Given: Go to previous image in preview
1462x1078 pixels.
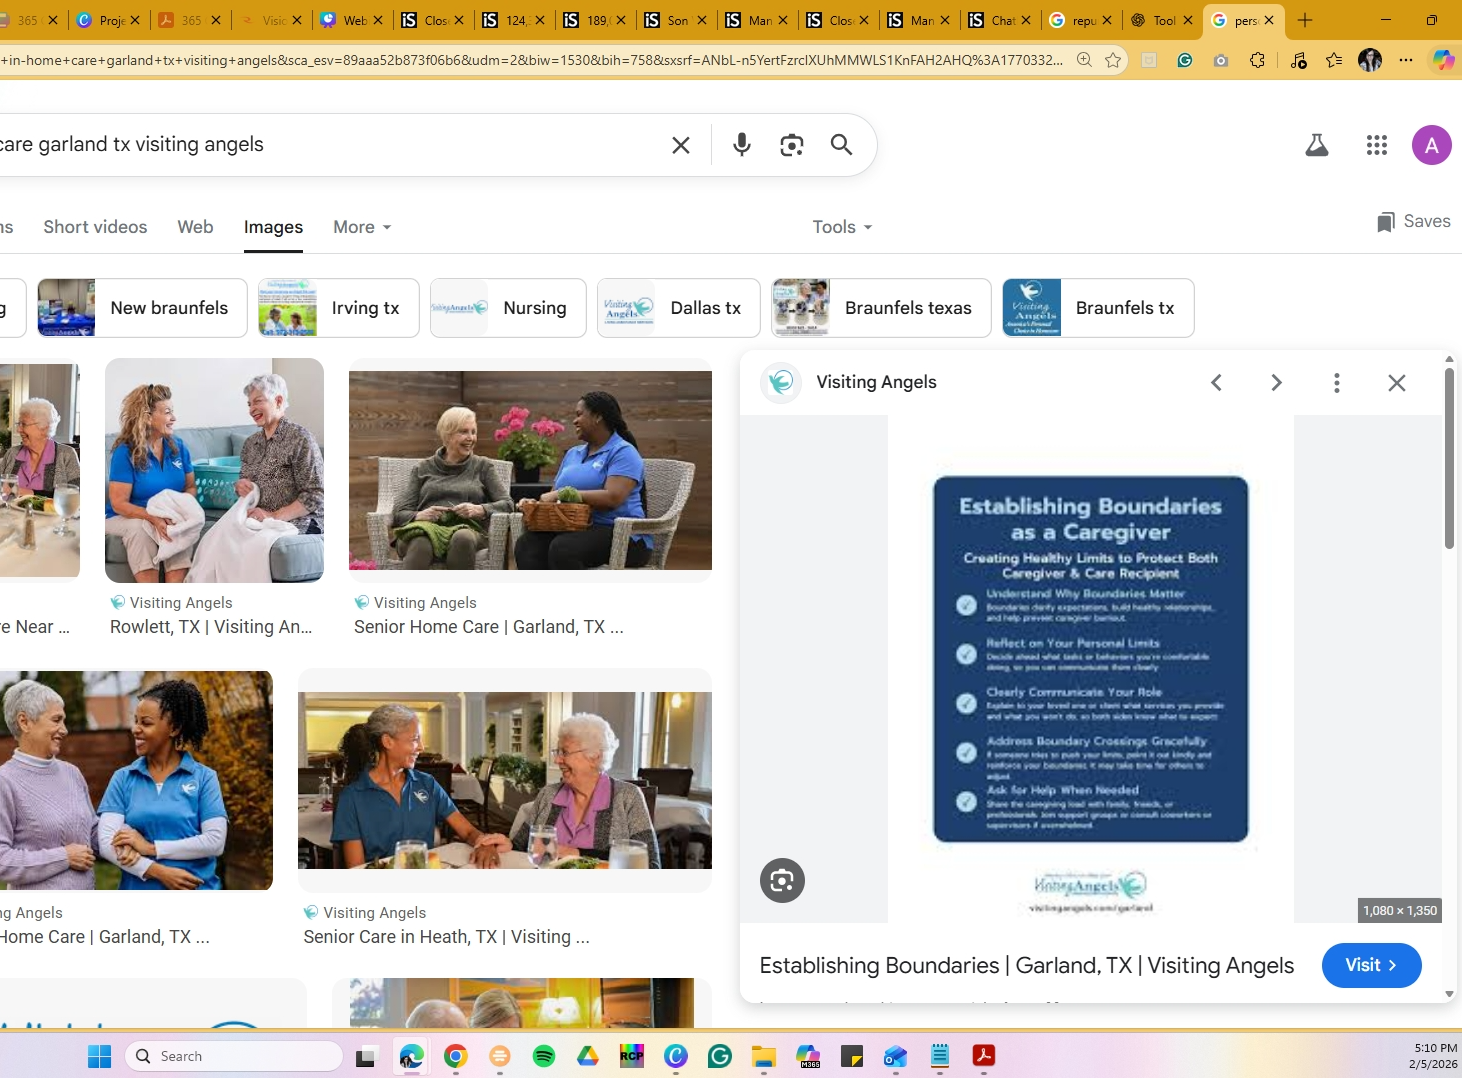Looking at the screenshot, I should pyautogui.click(x=1216, y=382).
